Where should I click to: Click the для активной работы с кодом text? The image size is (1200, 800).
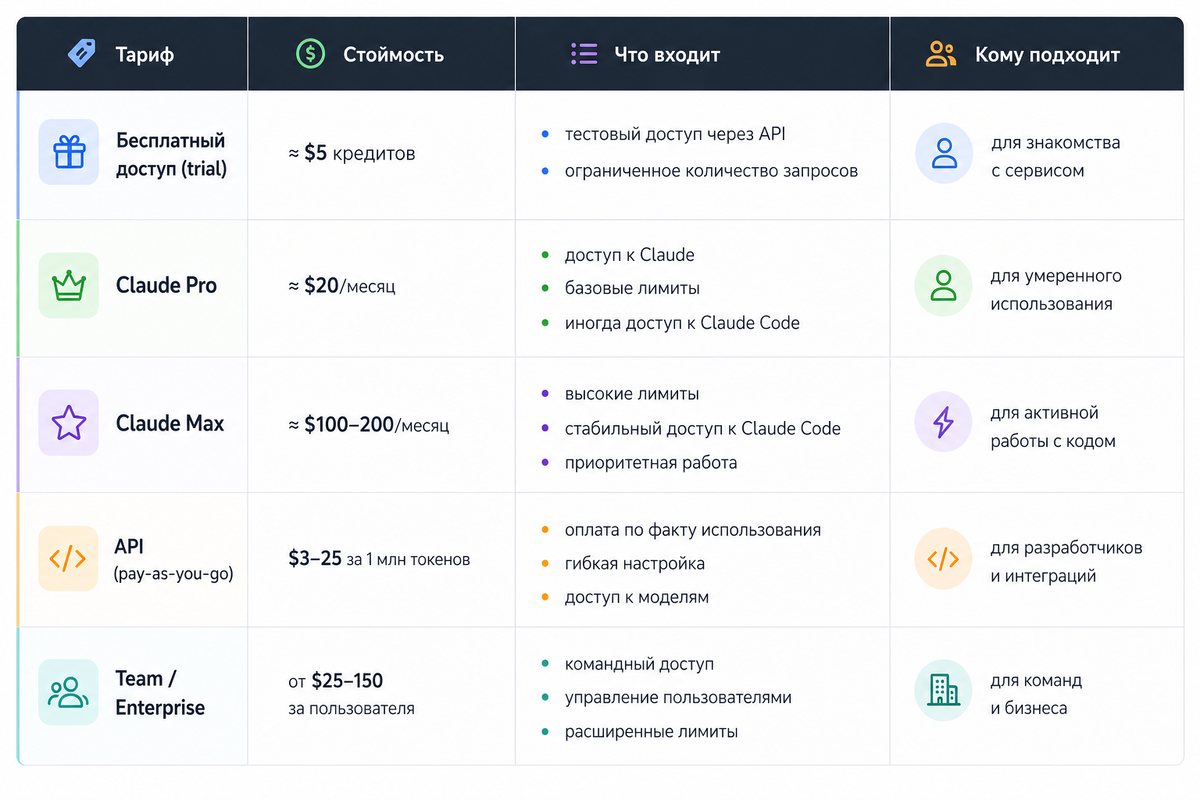point(1053,427)
